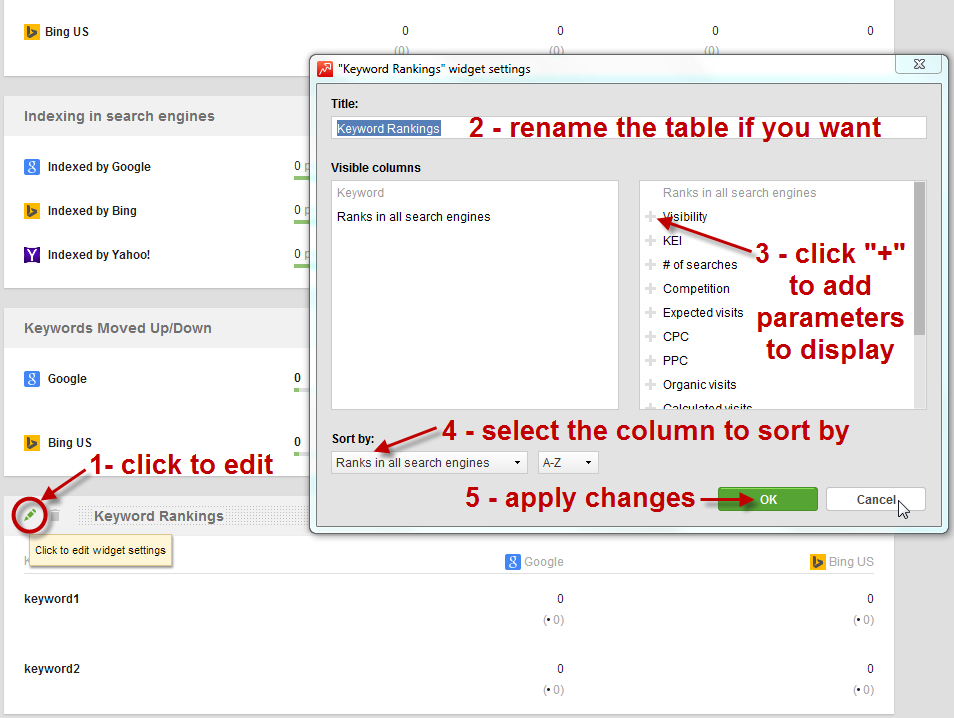This screenshot has height=718, width=954.
Task: Add Competition column with plus icon
Action: pos(650,288)
